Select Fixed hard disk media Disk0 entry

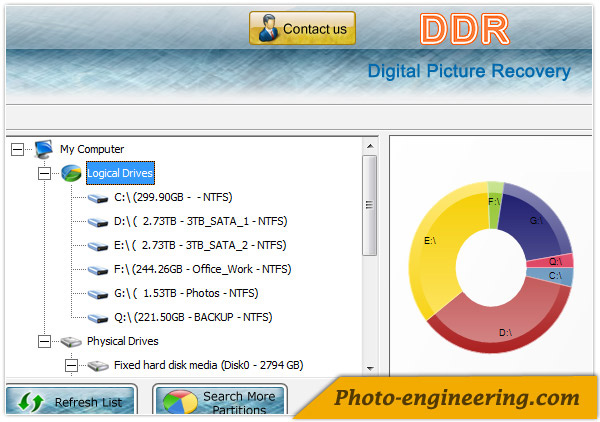[x=209, y=365]
